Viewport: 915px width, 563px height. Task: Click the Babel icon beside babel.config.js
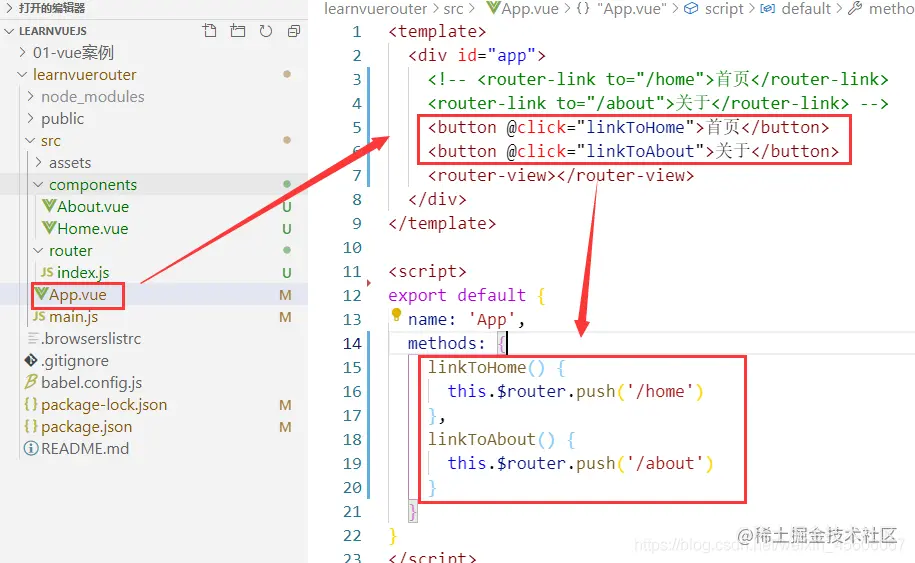[31, 382]
